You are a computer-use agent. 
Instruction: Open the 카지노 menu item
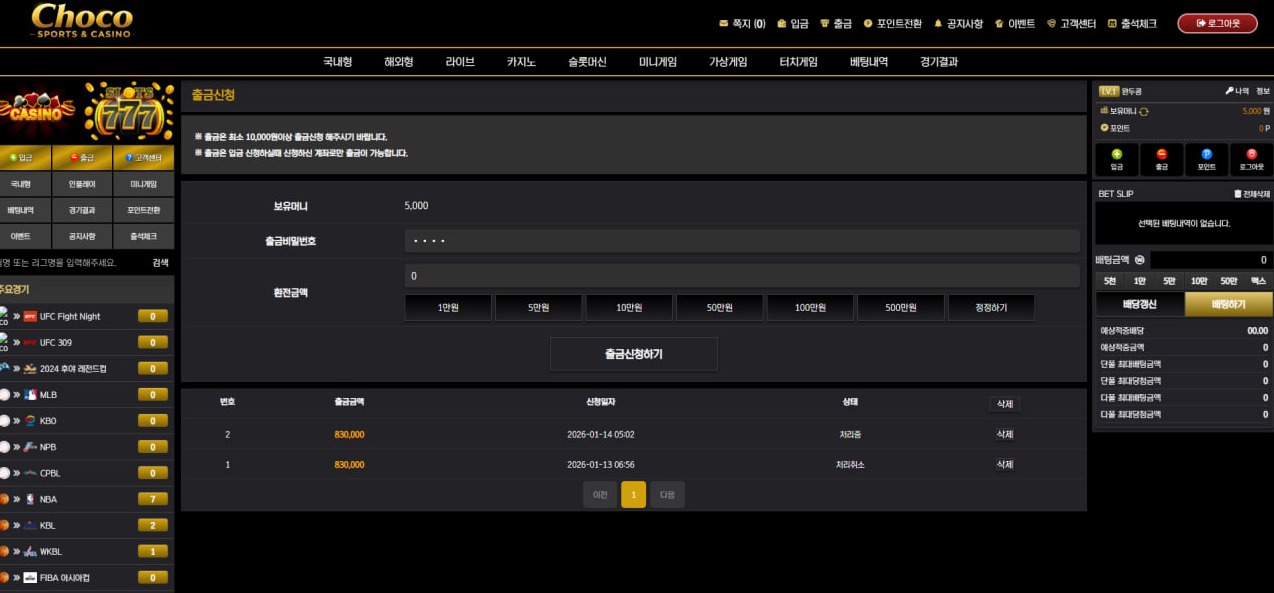(521, 61)
